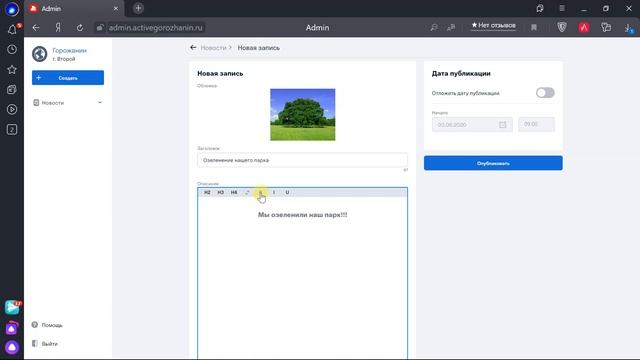Open a new browser tab with plus icon
The width and height of the screenshot is (640, 360).
point(138,8)
